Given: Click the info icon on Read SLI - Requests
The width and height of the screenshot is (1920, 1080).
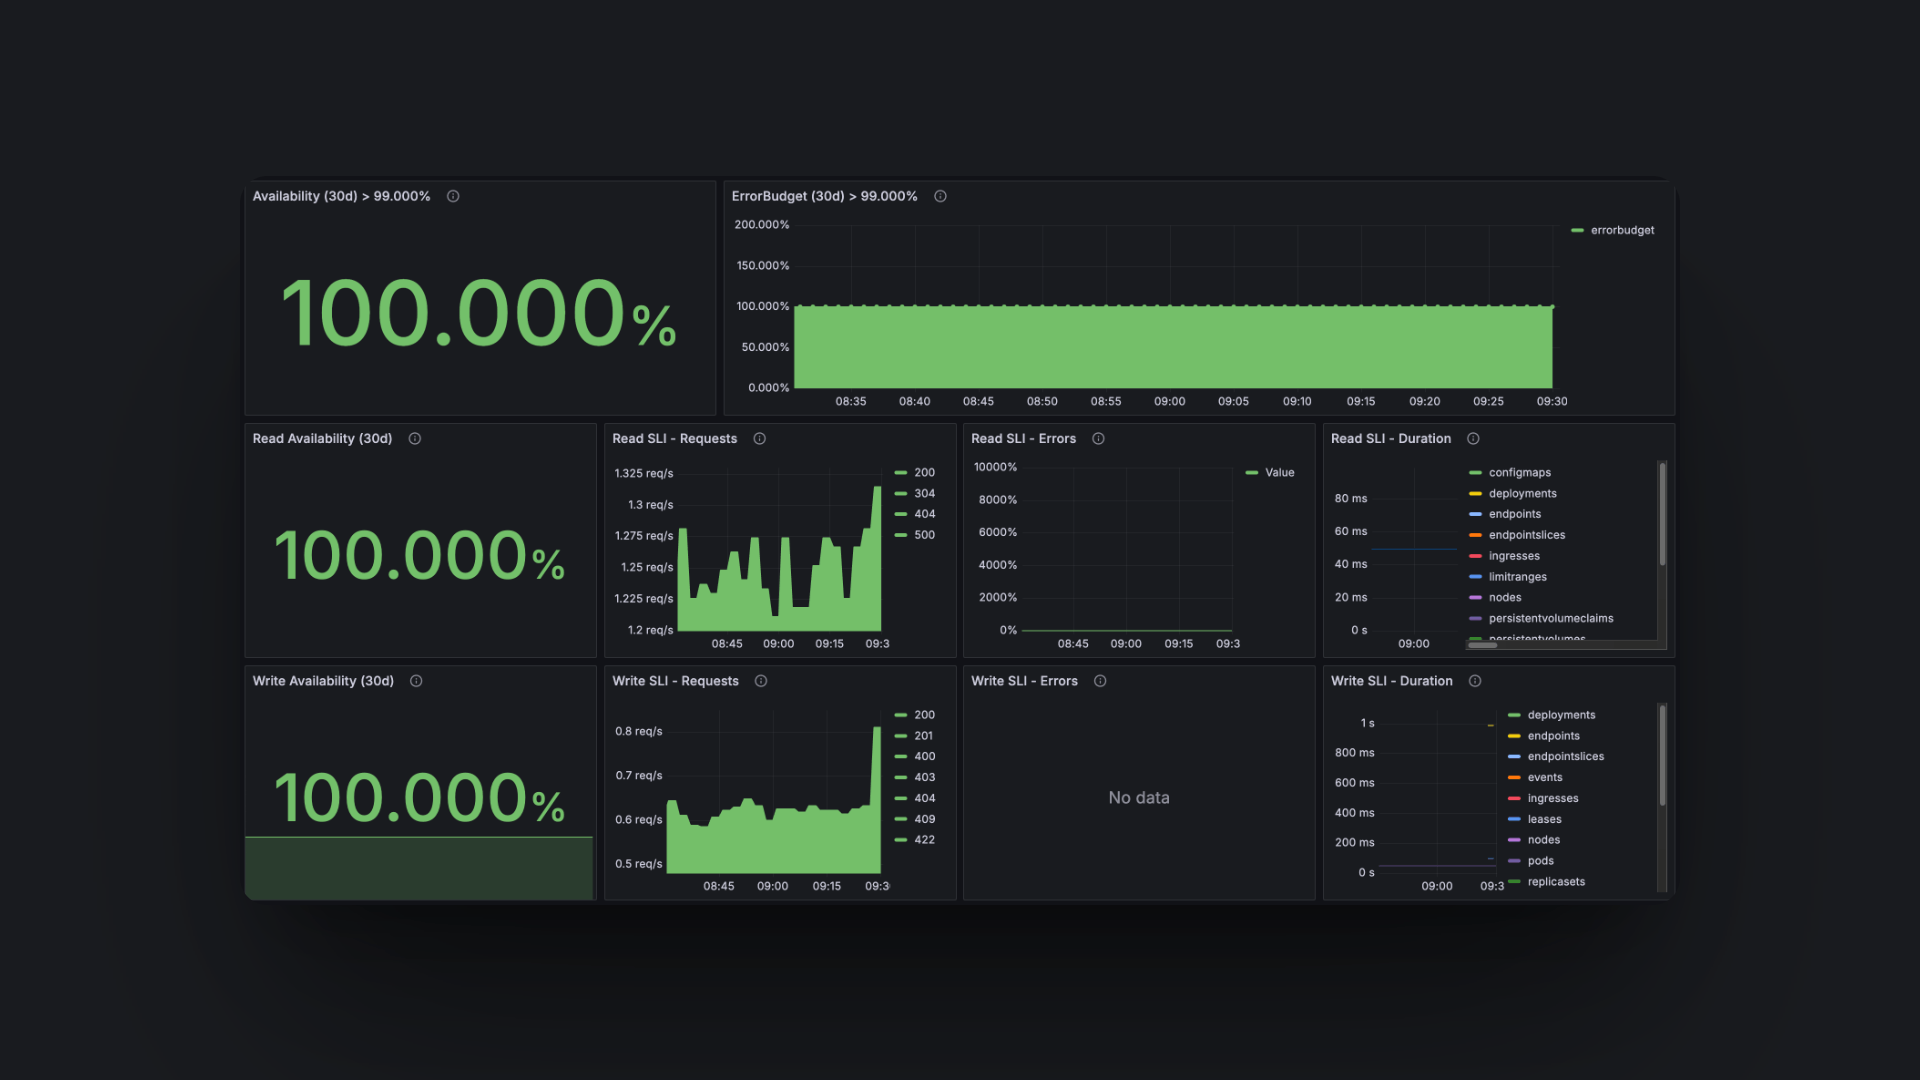Looking at the screenshot, I should 759,438.
